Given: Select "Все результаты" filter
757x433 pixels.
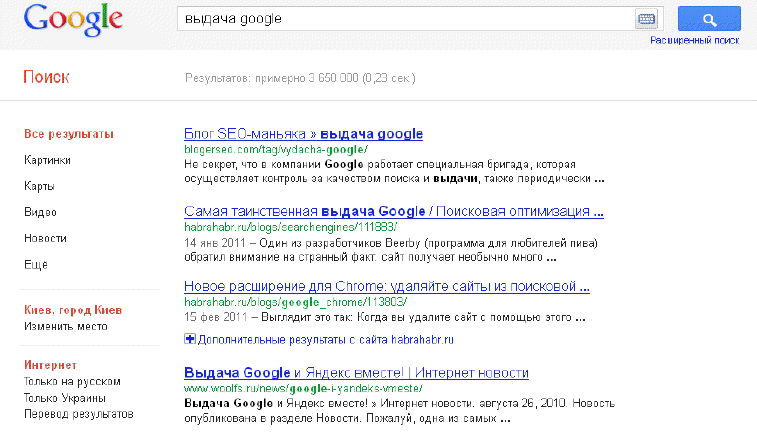Looking at the screenshot, I should pyautogui.click(x=69, y=134).
